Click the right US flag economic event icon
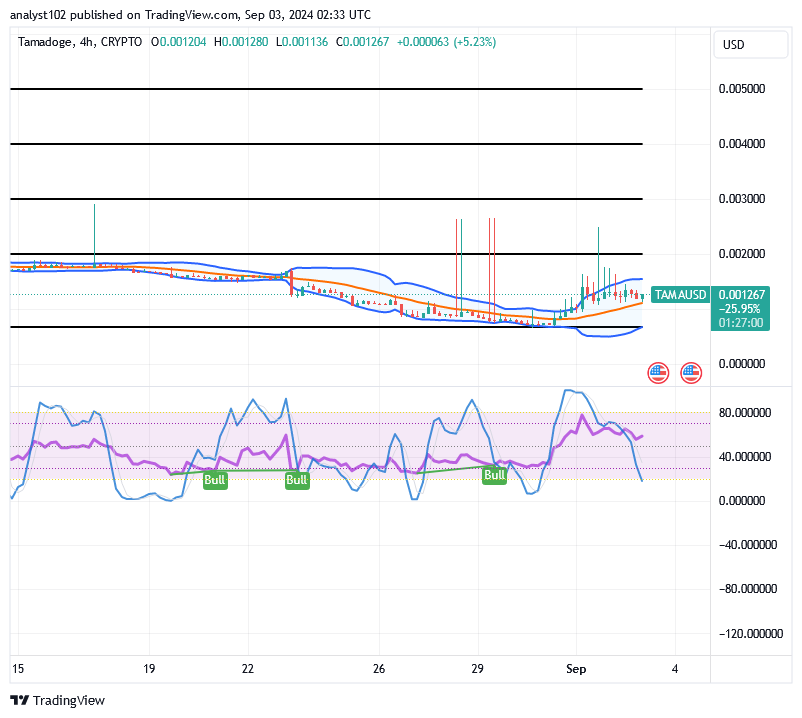Image resolution: width=802 pixels, height=718 pixels. [691, 372]
